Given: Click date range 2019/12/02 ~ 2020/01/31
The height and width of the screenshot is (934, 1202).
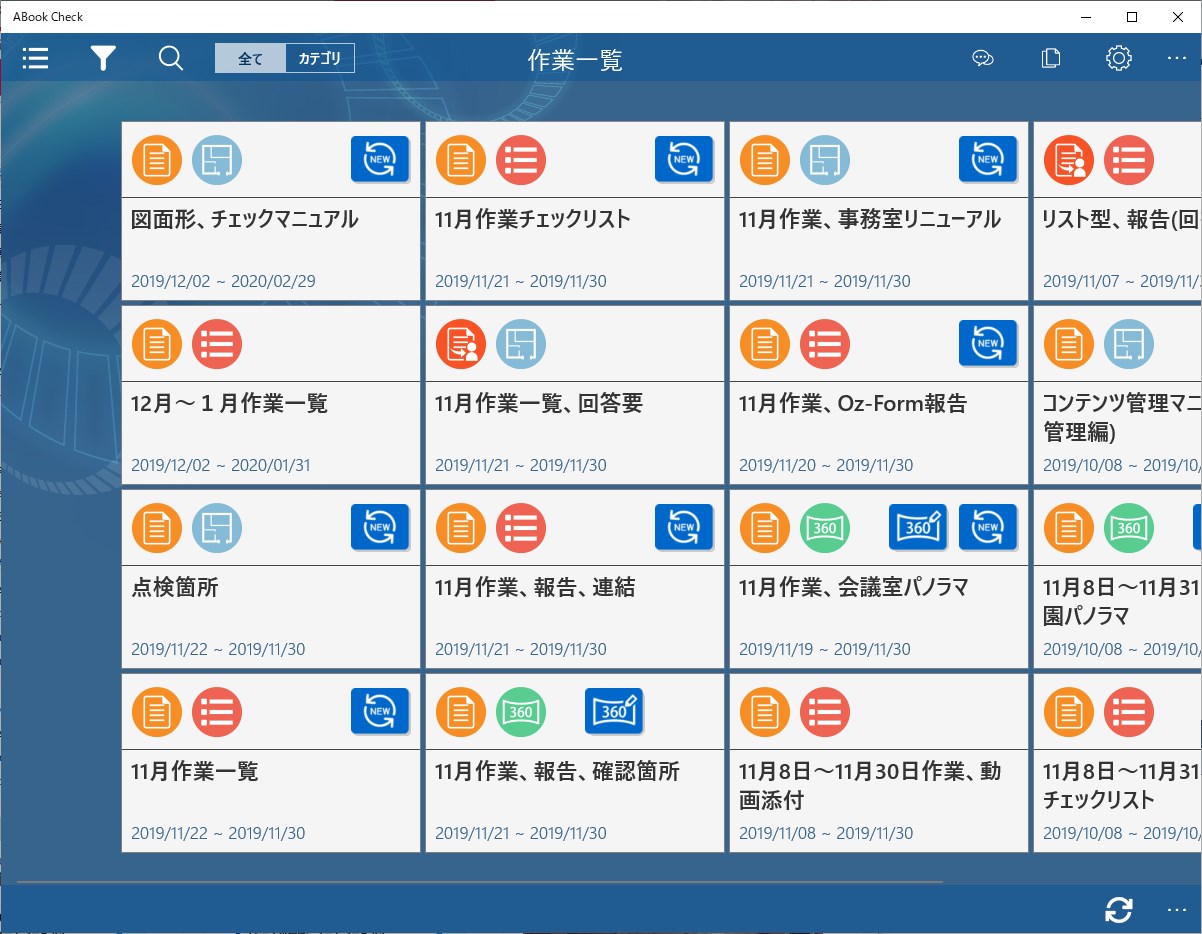Looking at the screenshot, I should click(221, 465).
